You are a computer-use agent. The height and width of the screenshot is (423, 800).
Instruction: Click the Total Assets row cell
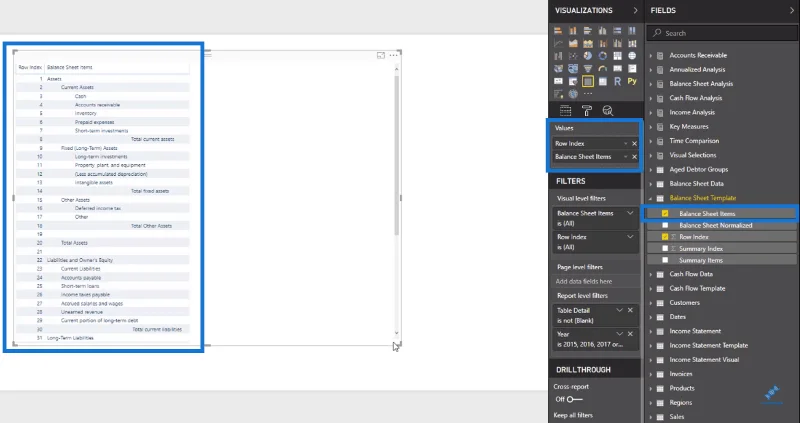(x=74, y=243)
